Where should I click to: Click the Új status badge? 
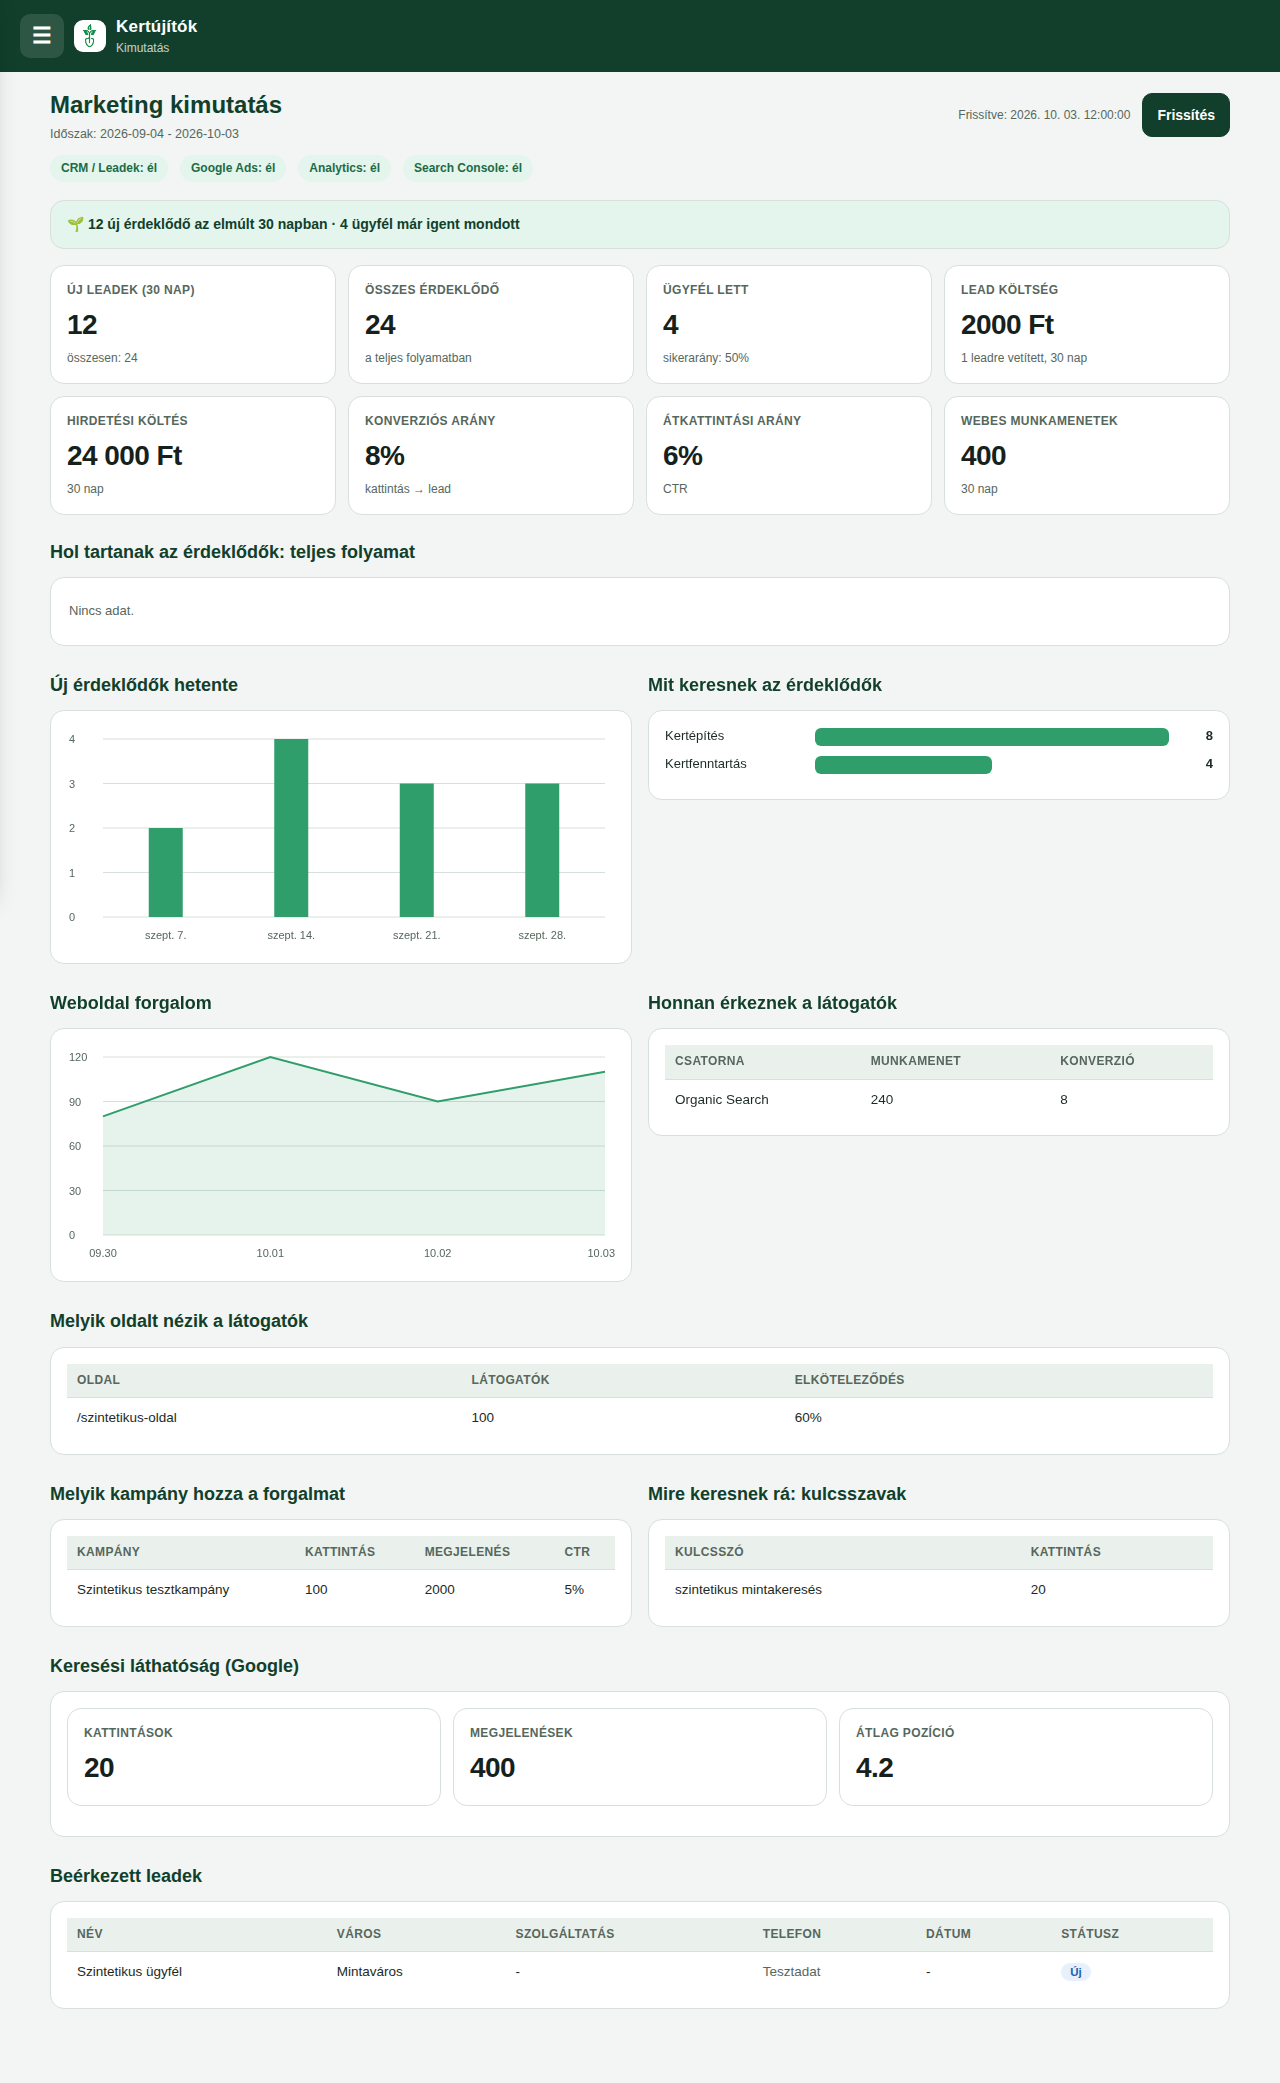click(x=1076, y=1972)
